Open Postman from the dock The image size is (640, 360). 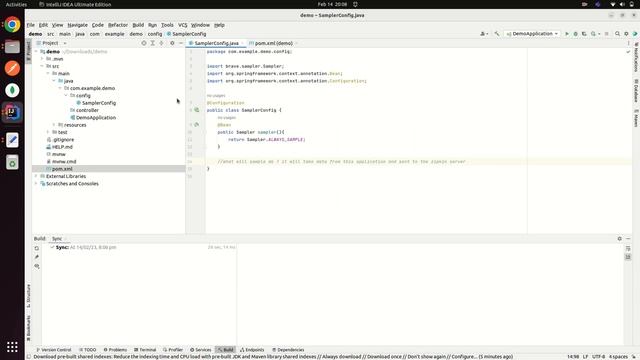[x=12, y=68]
